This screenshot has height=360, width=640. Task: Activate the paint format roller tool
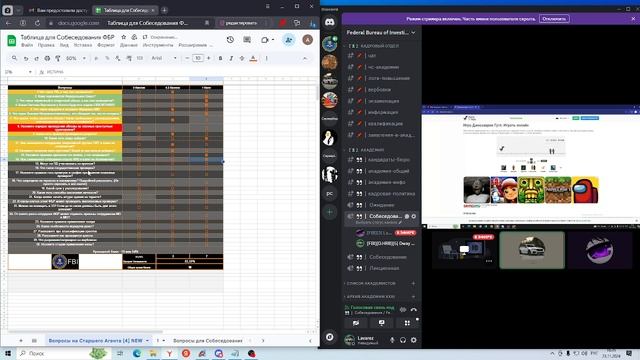[x=58, y=58]
